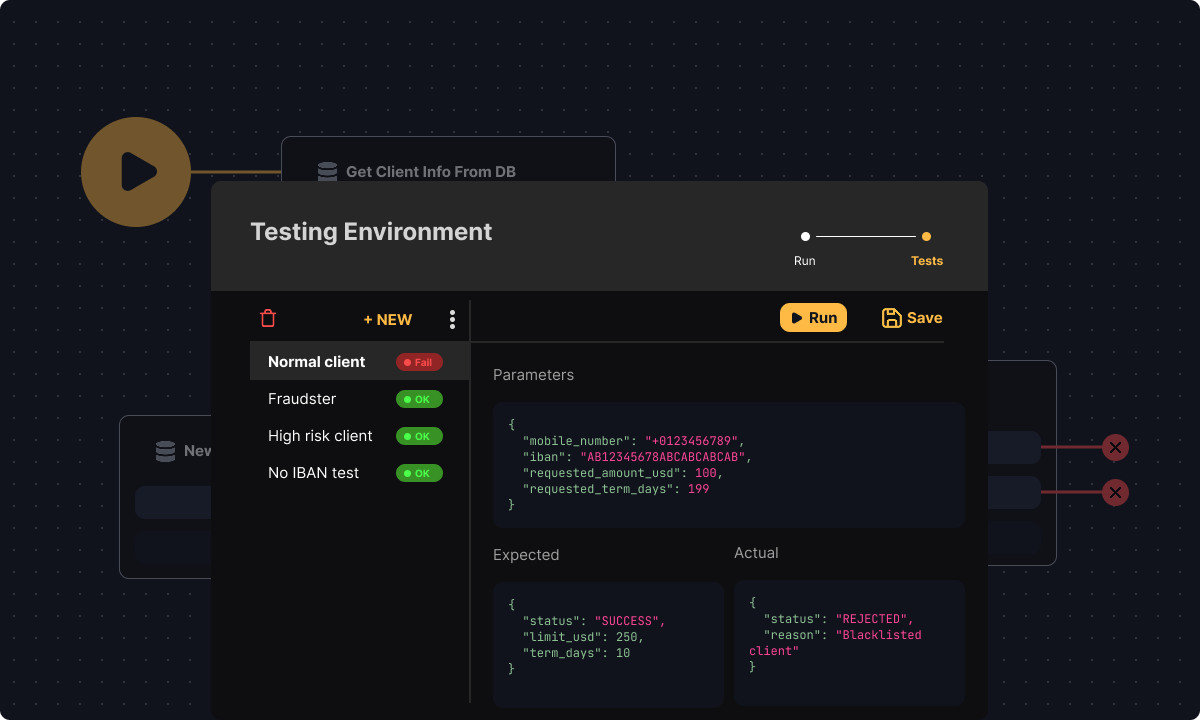Select the High risk client test case
1200x720 pixels.
[320, 436]
